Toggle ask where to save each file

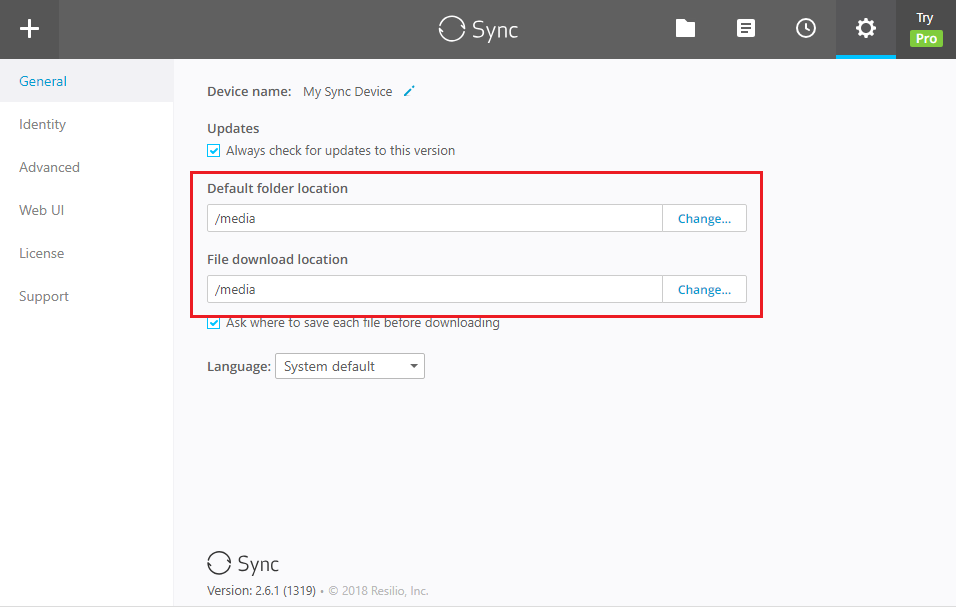click(x=214, y=323)
